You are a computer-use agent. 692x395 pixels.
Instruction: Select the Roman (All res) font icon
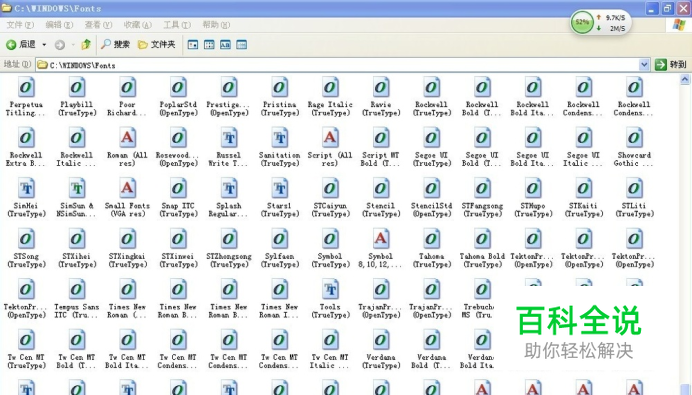[x=128, y=138]
